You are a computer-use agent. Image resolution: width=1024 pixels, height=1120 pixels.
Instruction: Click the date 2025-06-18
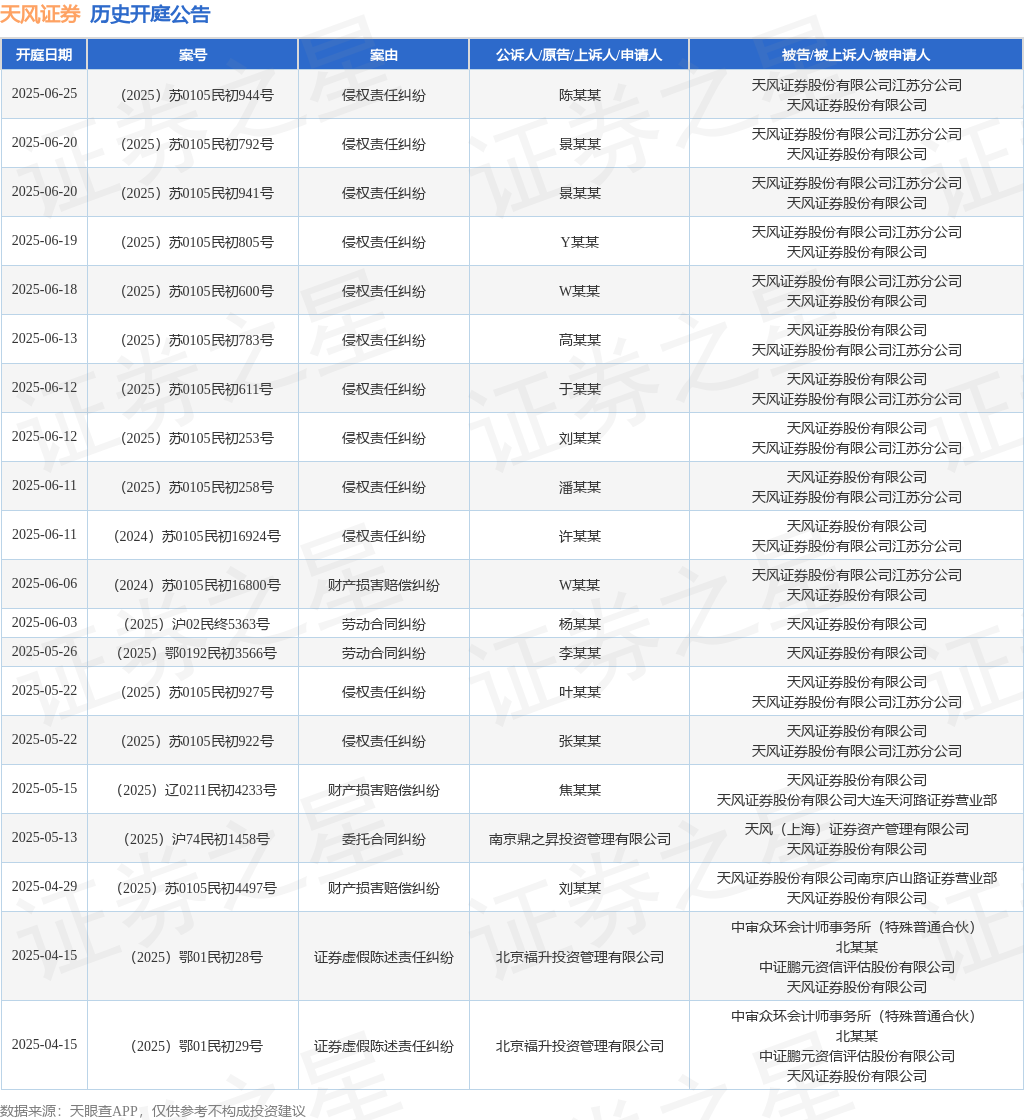pos(44,290)
